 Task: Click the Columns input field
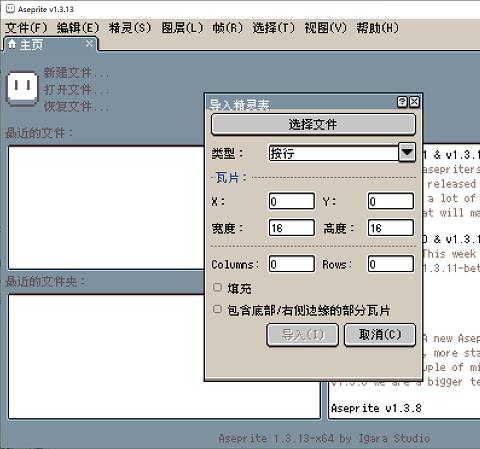tap(292, 264)
